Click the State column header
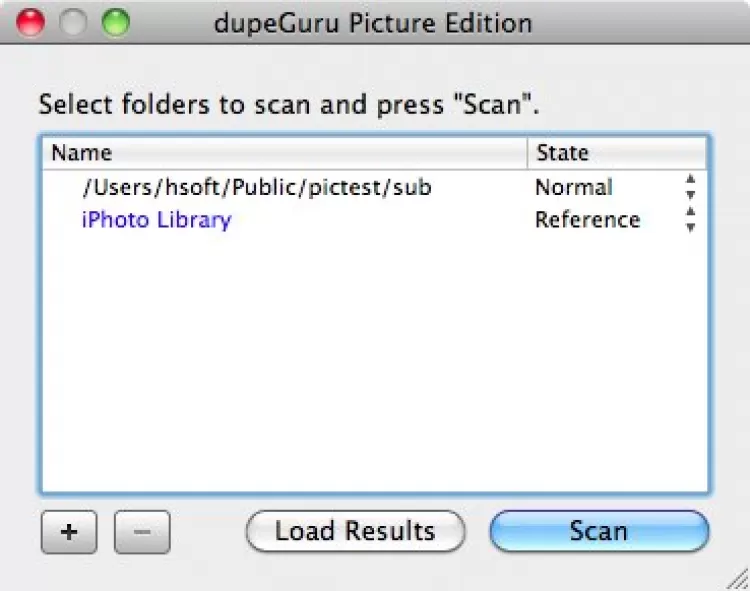 pyautogui.click(x=616, y=153)
